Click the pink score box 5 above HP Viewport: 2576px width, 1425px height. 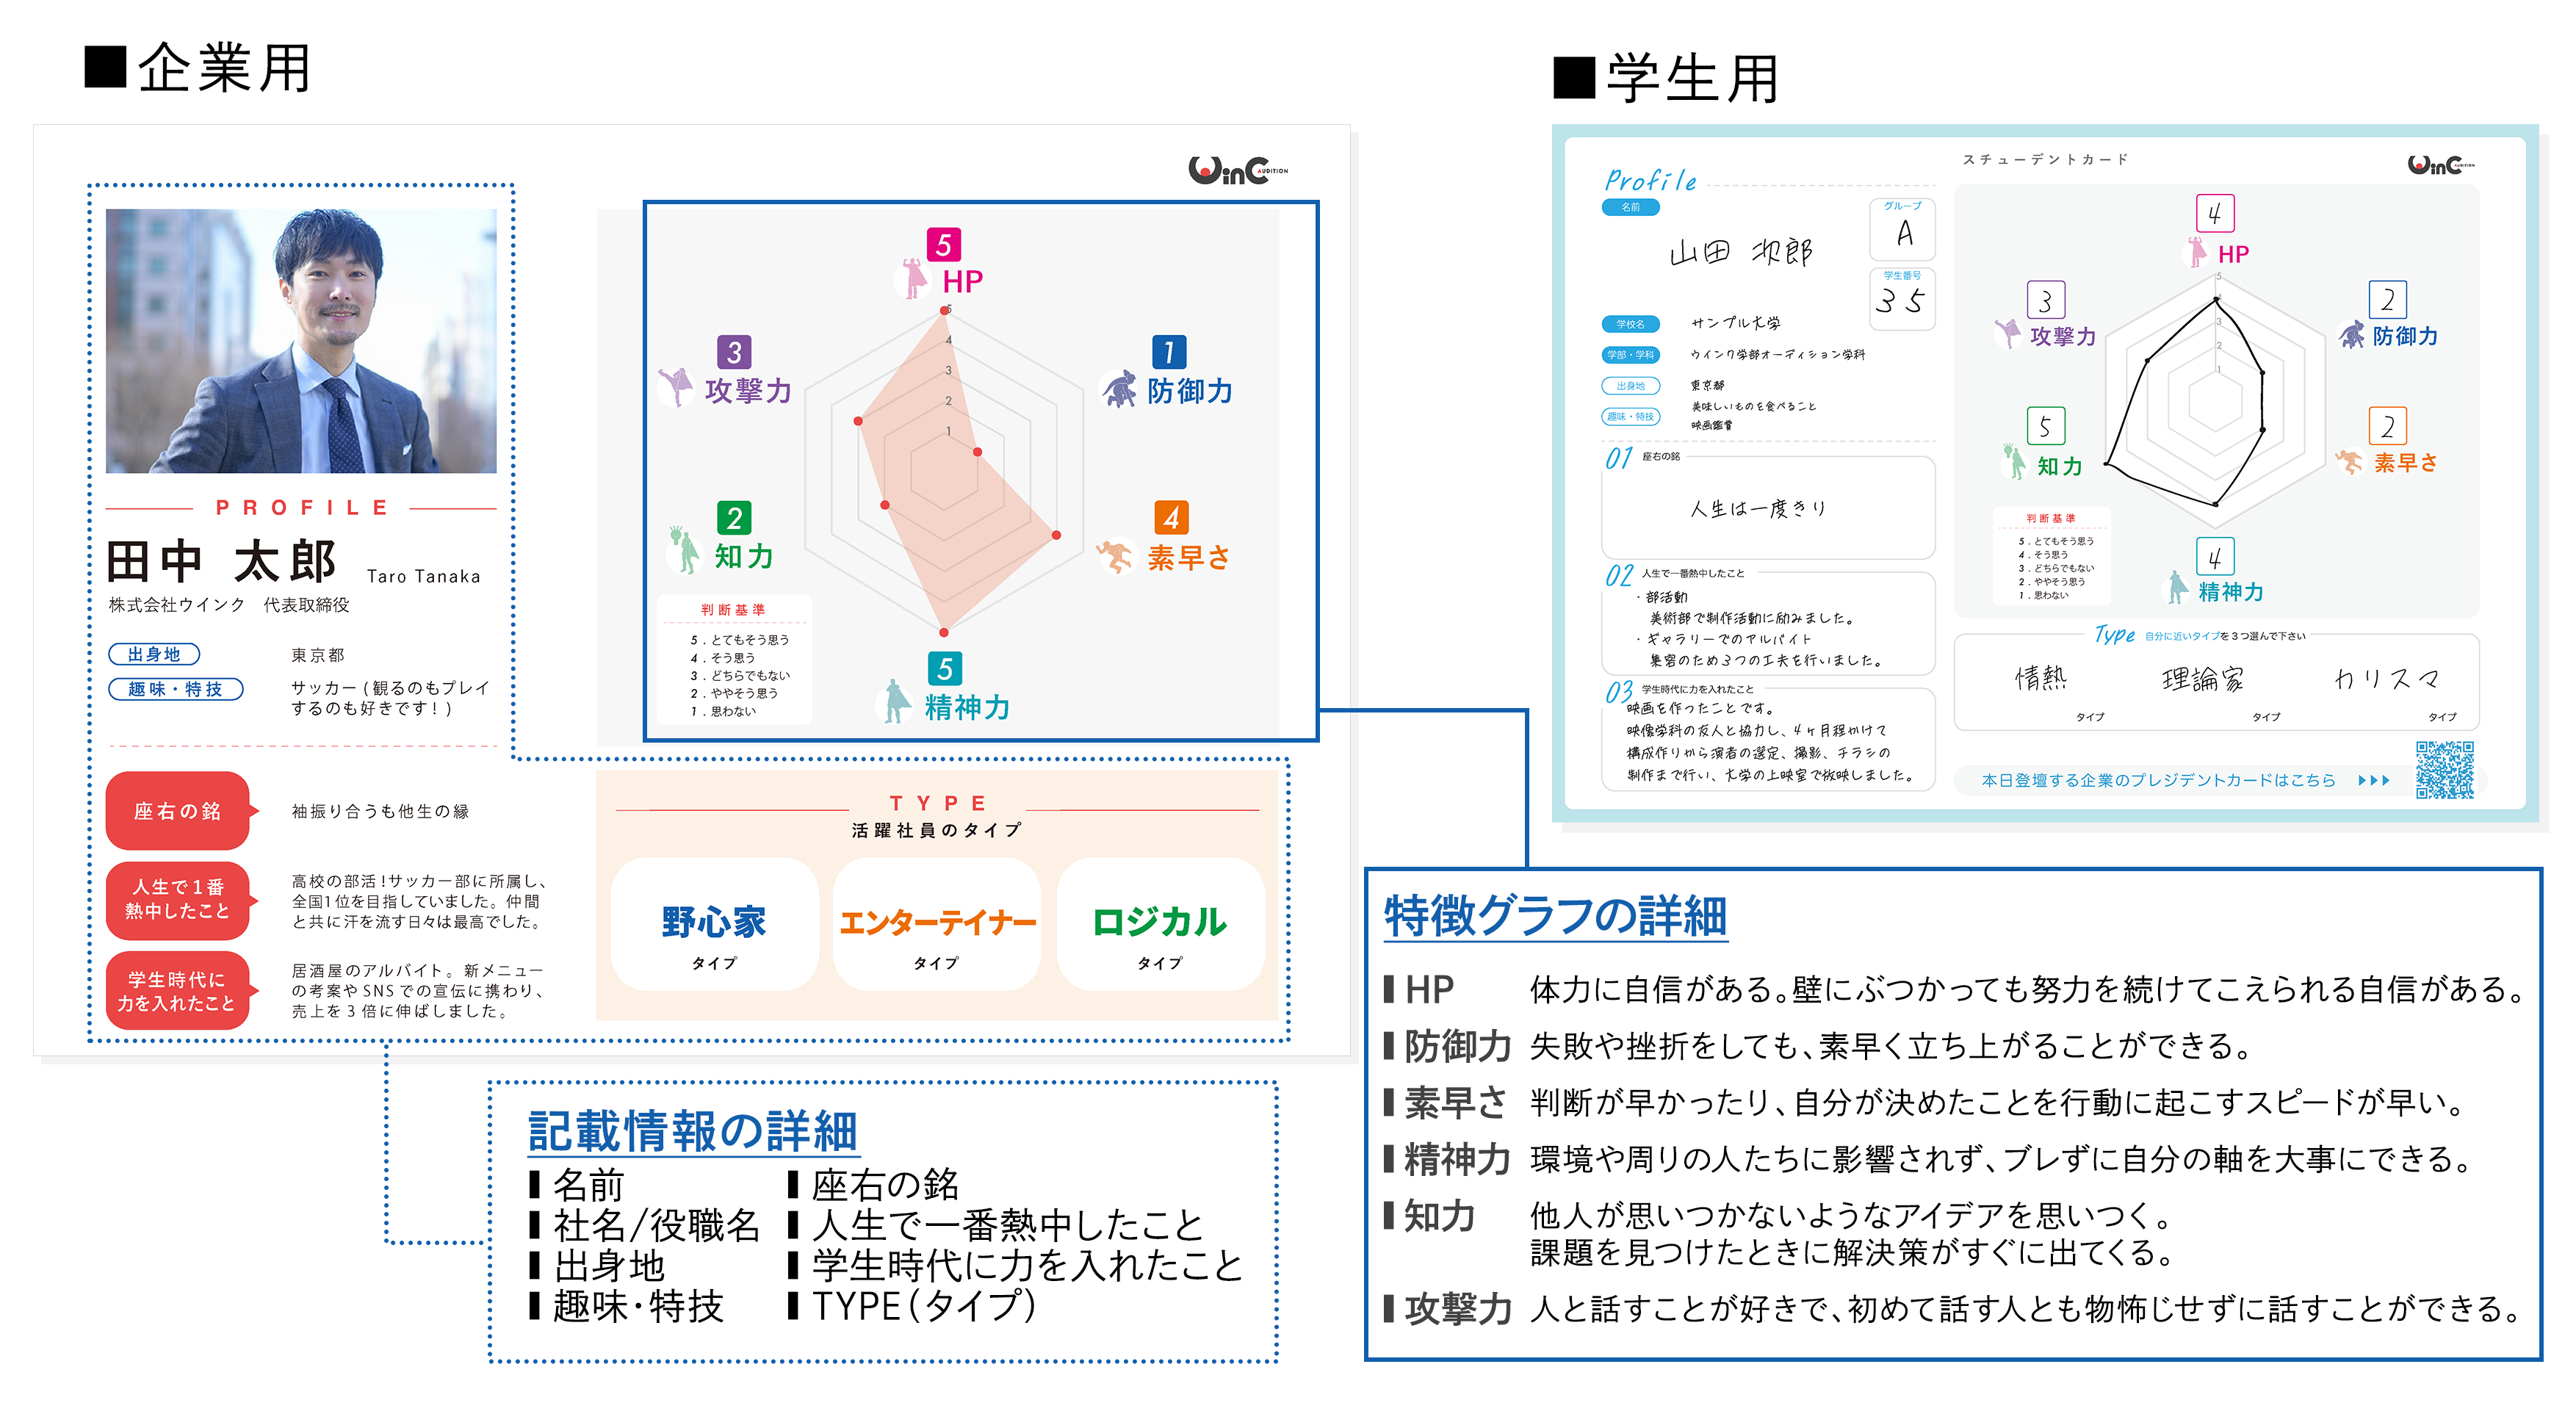(943, 244)
